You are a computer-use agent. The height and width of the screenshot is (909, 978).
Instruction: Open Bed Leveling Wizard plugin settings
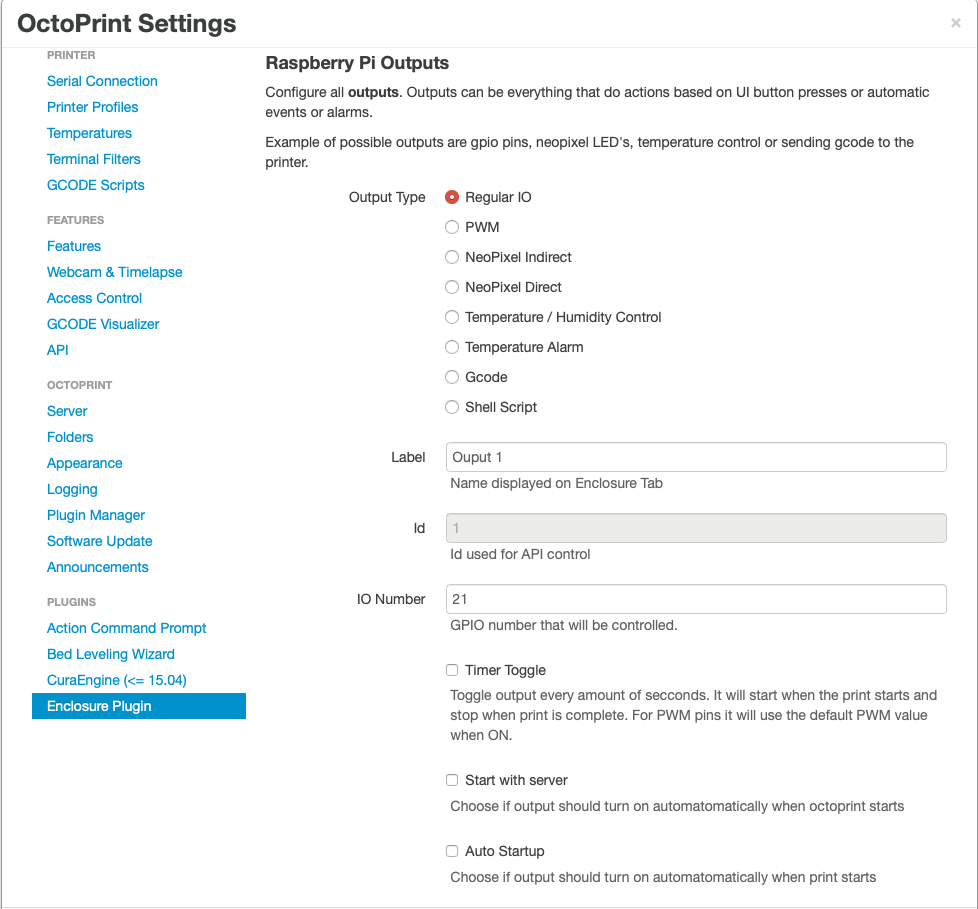tap(111, 654)
